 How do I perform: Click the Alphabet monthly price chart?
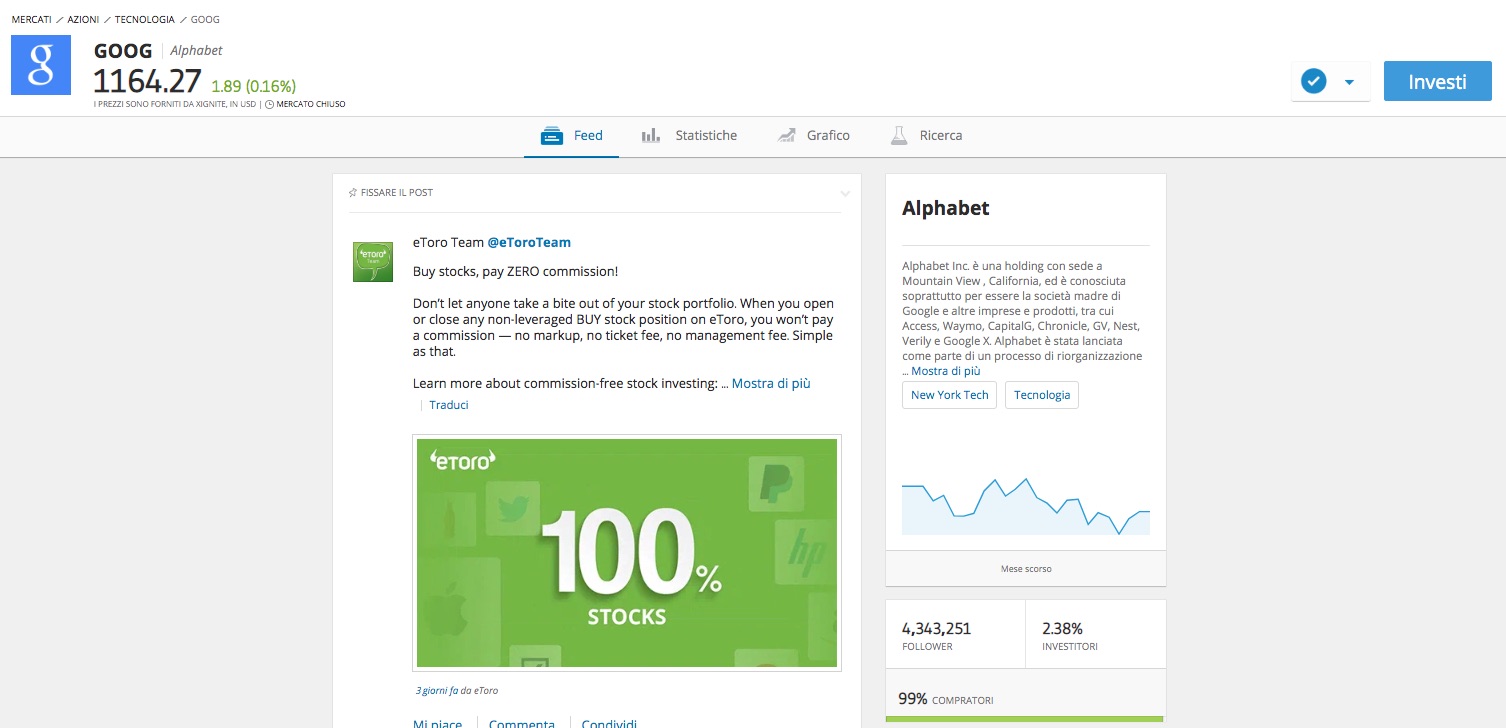tap(1026, 506)
